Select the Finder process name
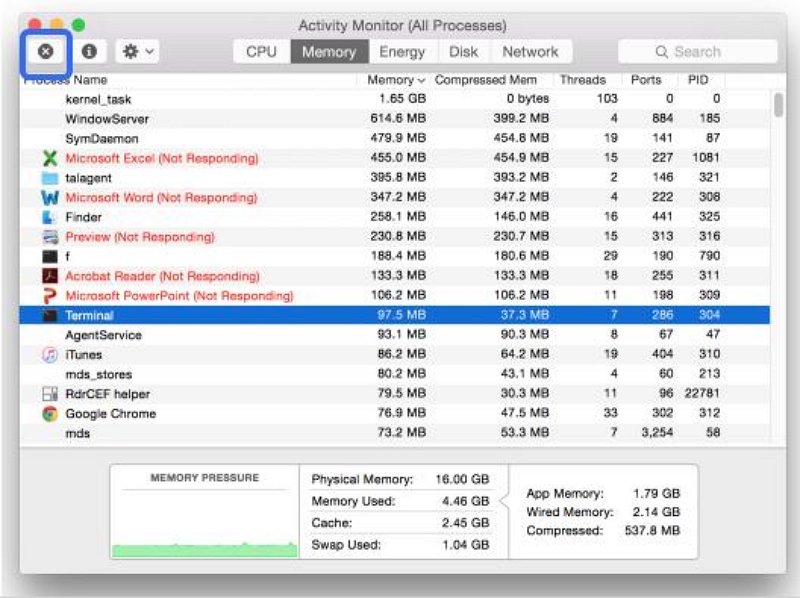Viewport: 800px width, 598px height. point(84,217)
